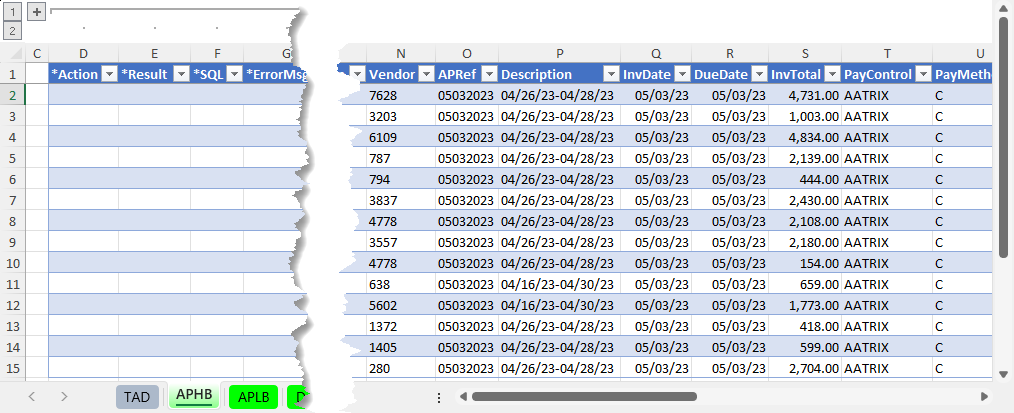Click Vendor cell 7628

click(401, 95)
